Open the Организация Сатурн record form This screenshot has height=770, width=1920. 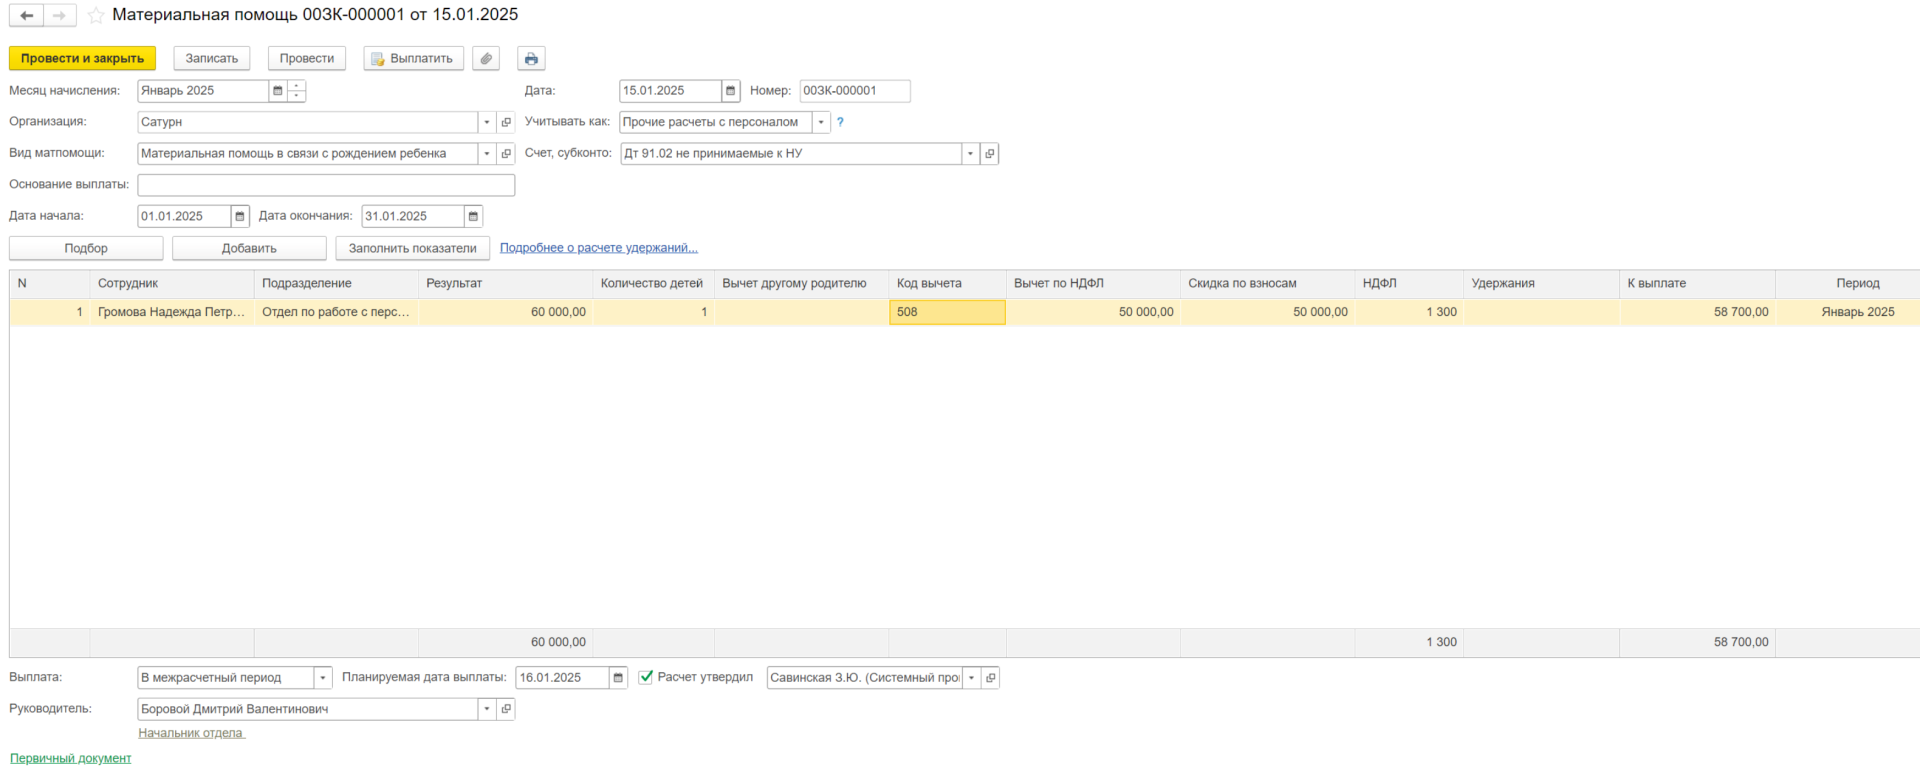pyautogui.click(x=506, y=122)
